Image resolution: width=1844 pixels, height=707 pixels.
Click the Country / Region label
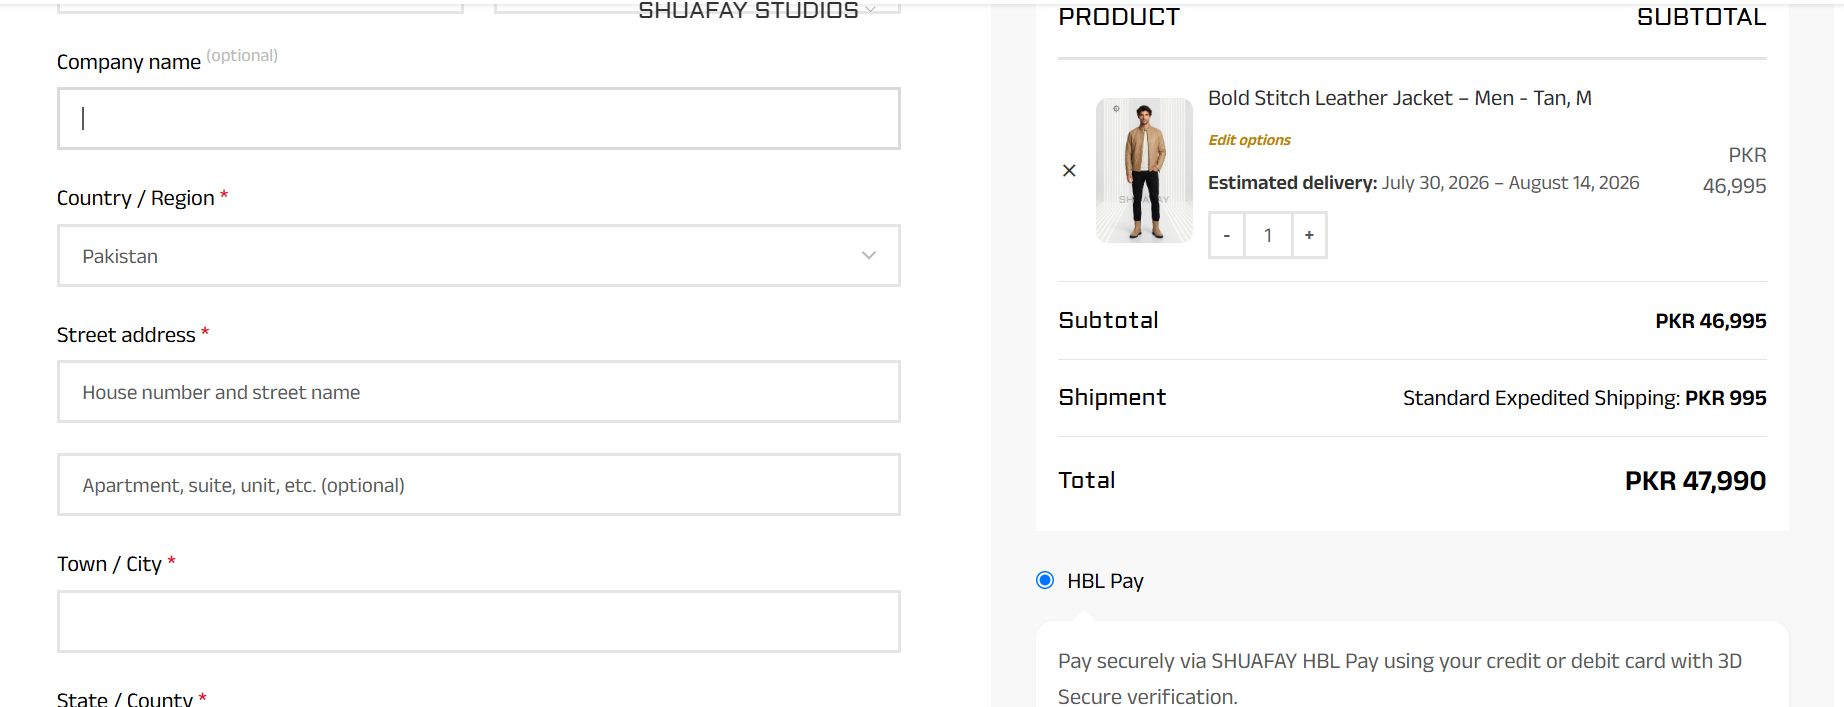[135, 198]
